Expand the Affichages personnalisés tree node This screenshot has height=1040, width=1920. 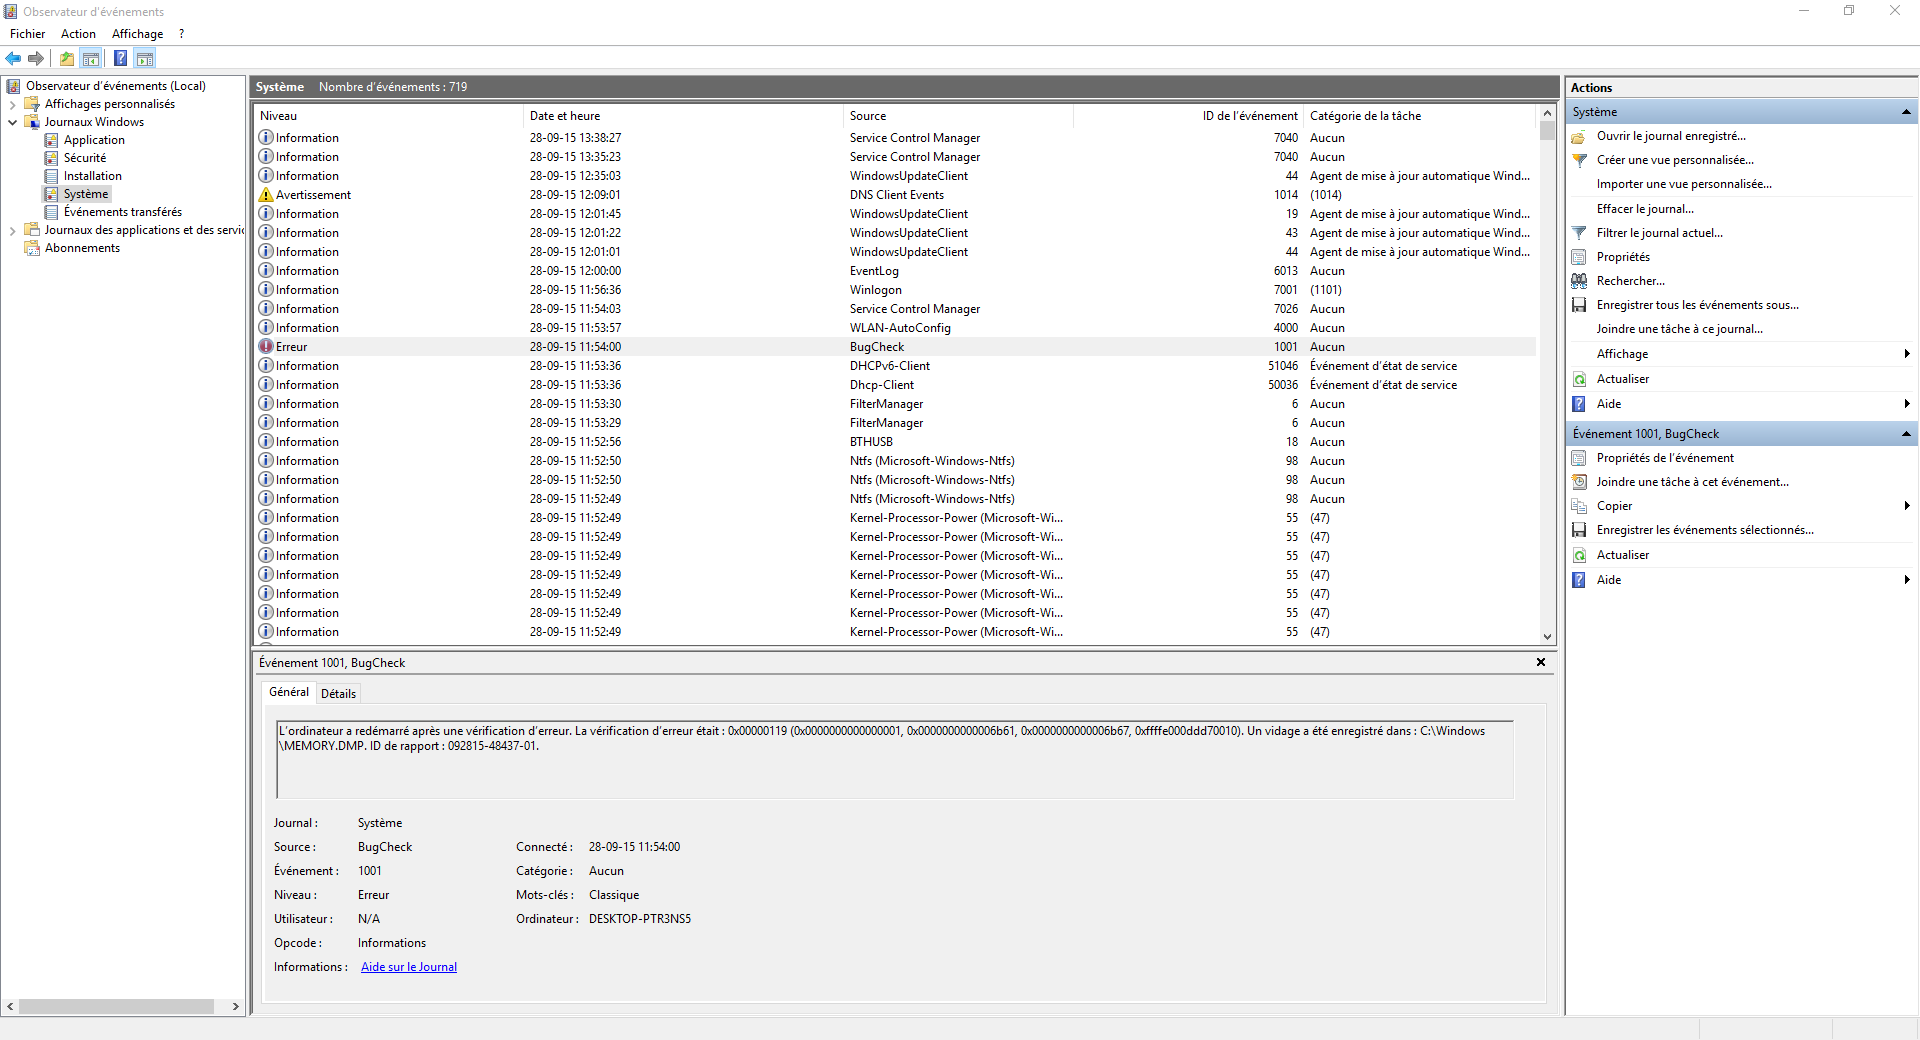[12, 104]
